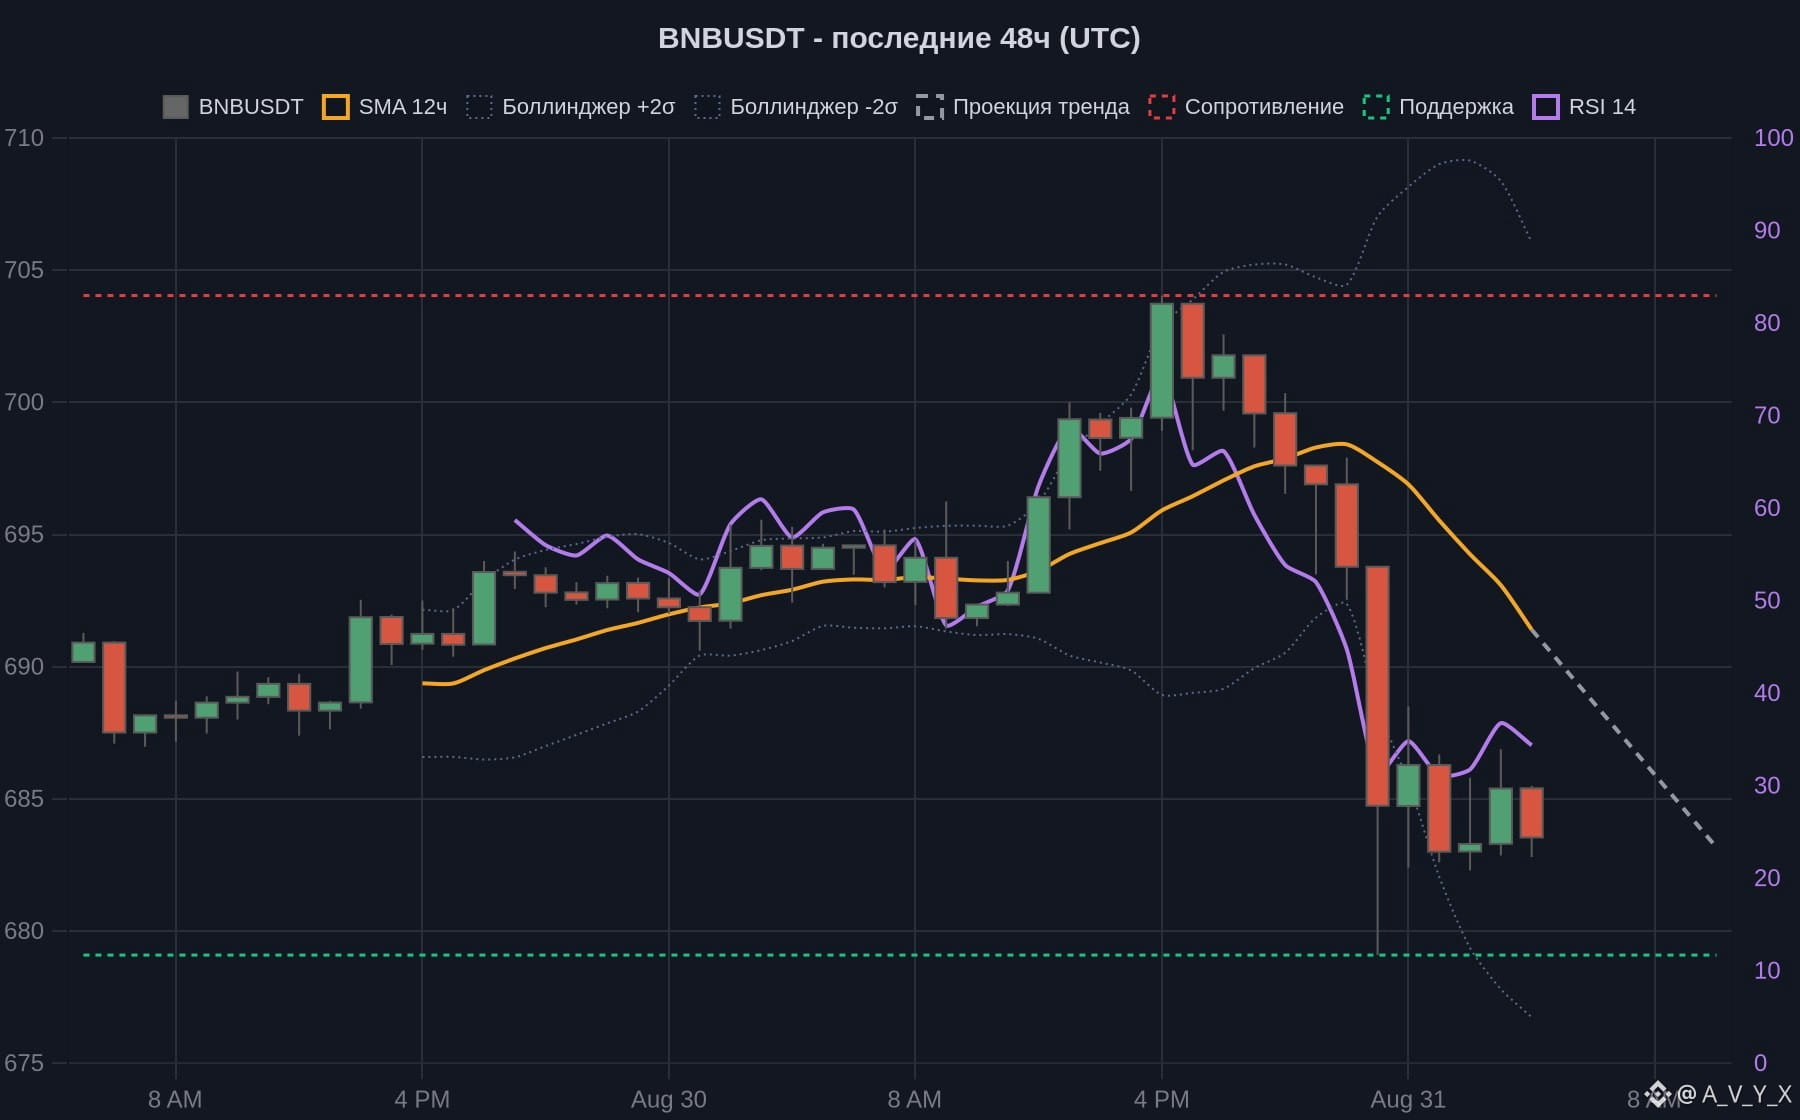Click the Aug 31 date label

[x=1408, y=1100]
